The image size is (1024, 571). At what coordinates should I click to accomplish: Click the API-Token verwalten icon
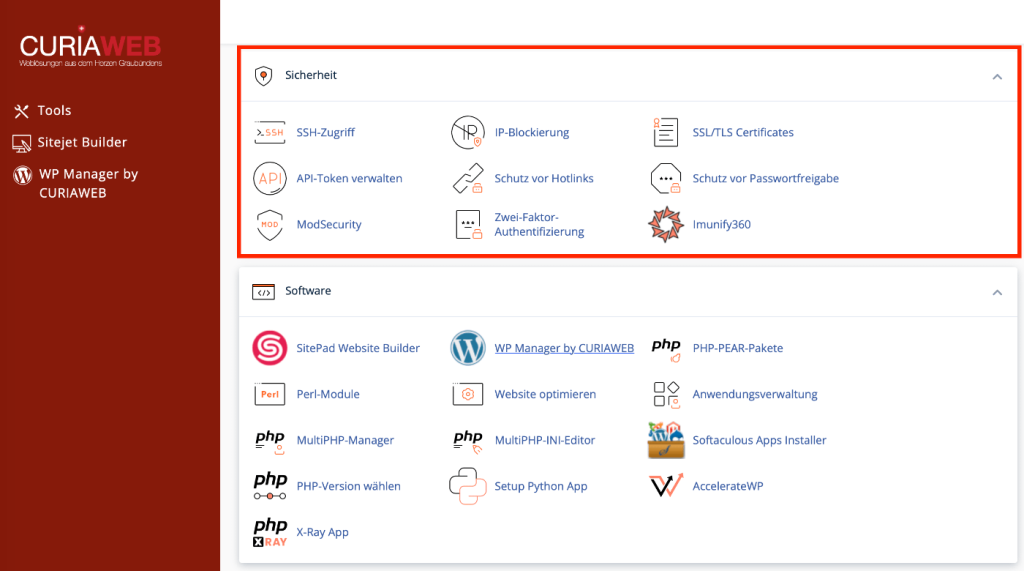[x=270, y=178]
